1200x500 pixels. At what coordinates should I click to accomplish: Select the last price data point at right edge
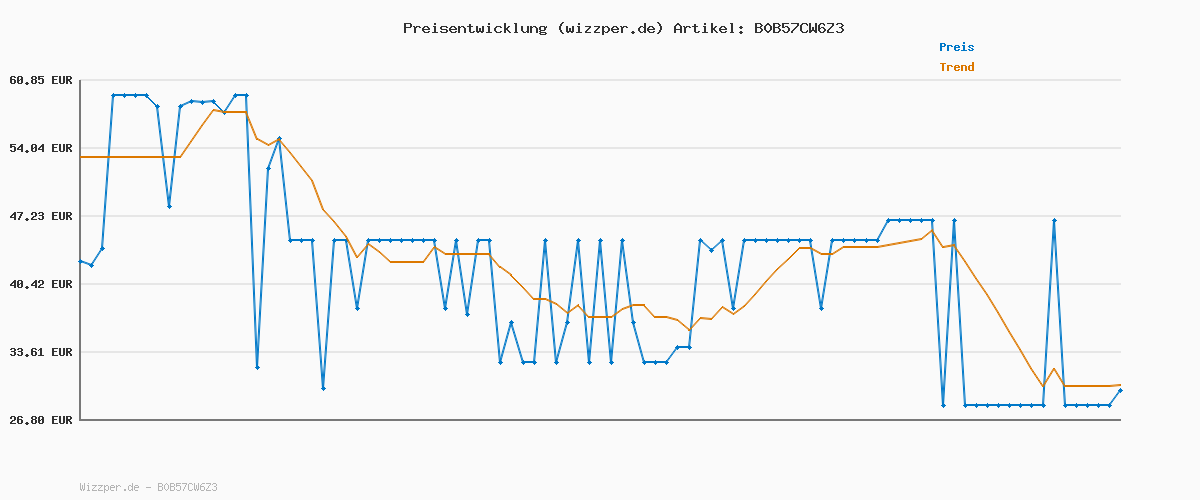(x=1120, y=390)
